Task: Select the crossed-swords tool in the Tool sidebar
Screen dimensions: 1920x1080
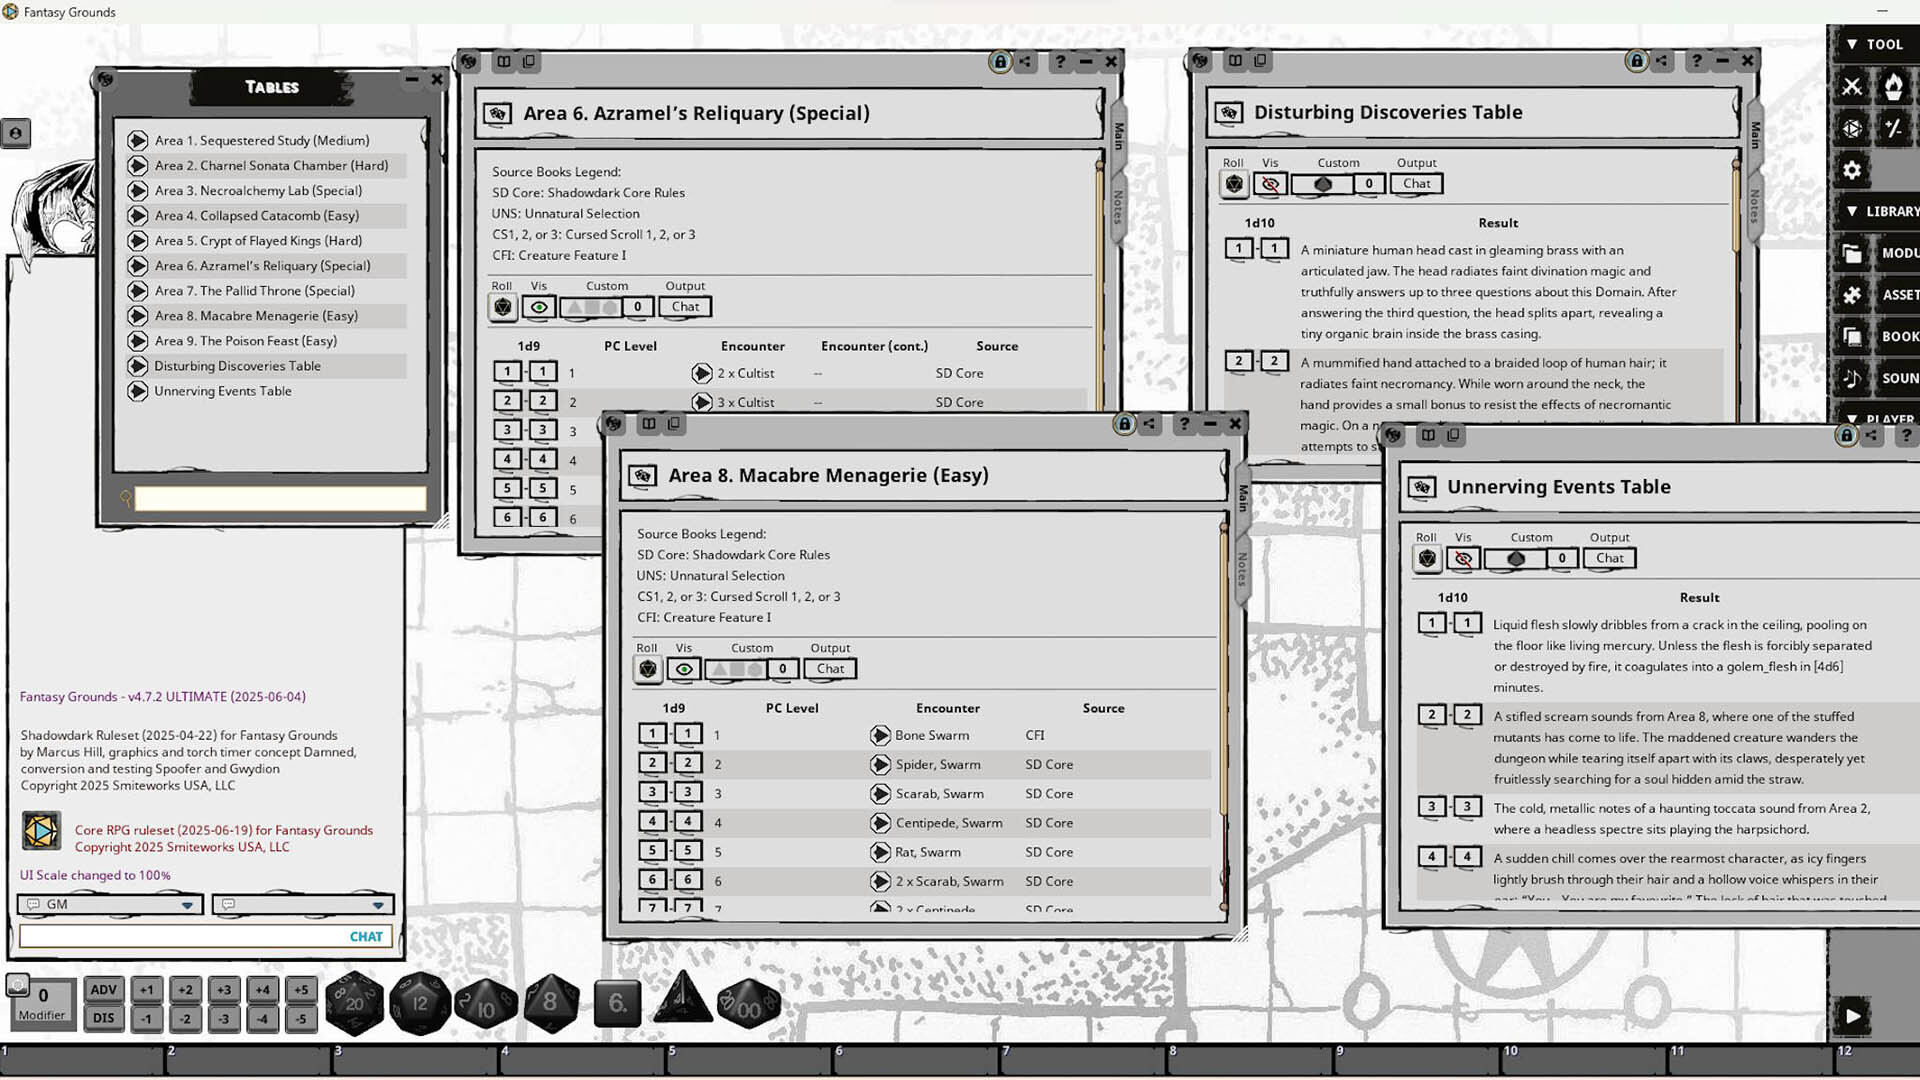Action: click(x=1851, y=86)
